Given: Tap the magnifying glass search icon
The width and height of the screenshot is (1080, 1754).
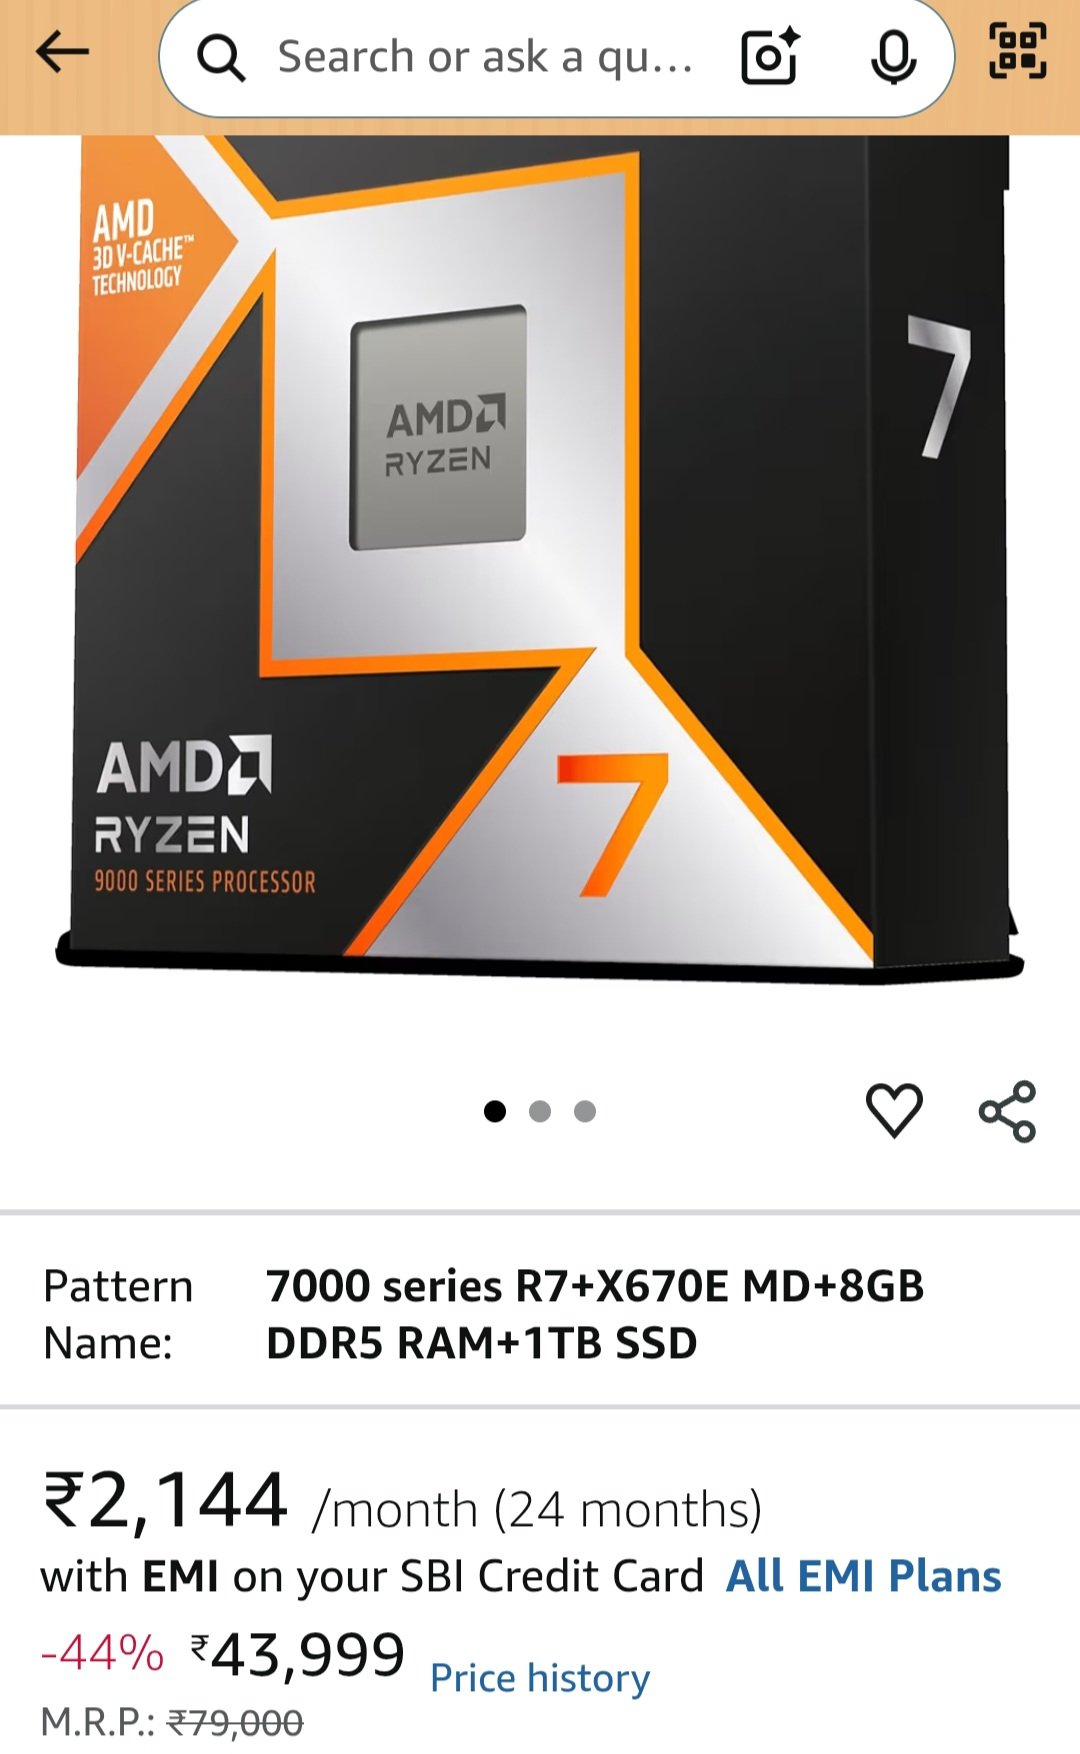Looking at the screenshot, I should [221, 58].
